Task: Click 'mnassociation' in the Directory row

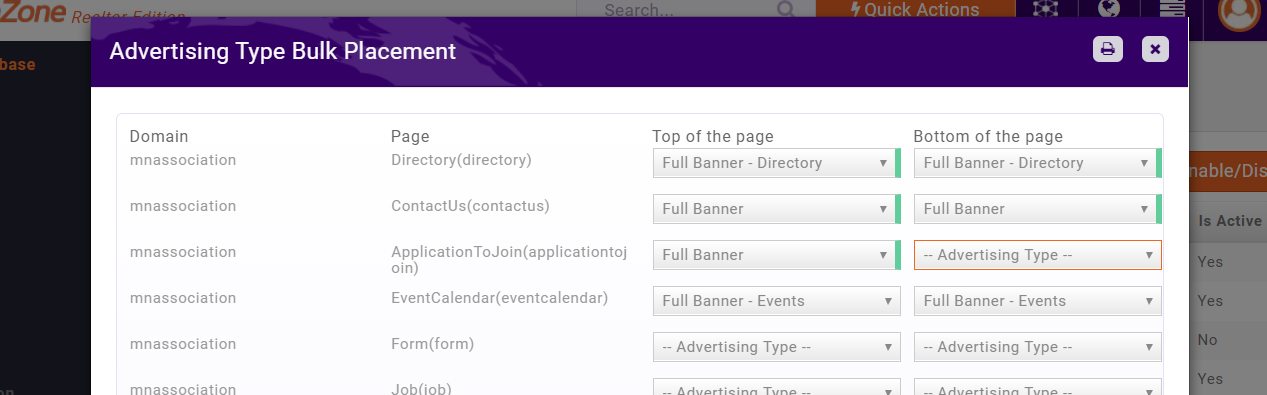Action: coord(183,160)
